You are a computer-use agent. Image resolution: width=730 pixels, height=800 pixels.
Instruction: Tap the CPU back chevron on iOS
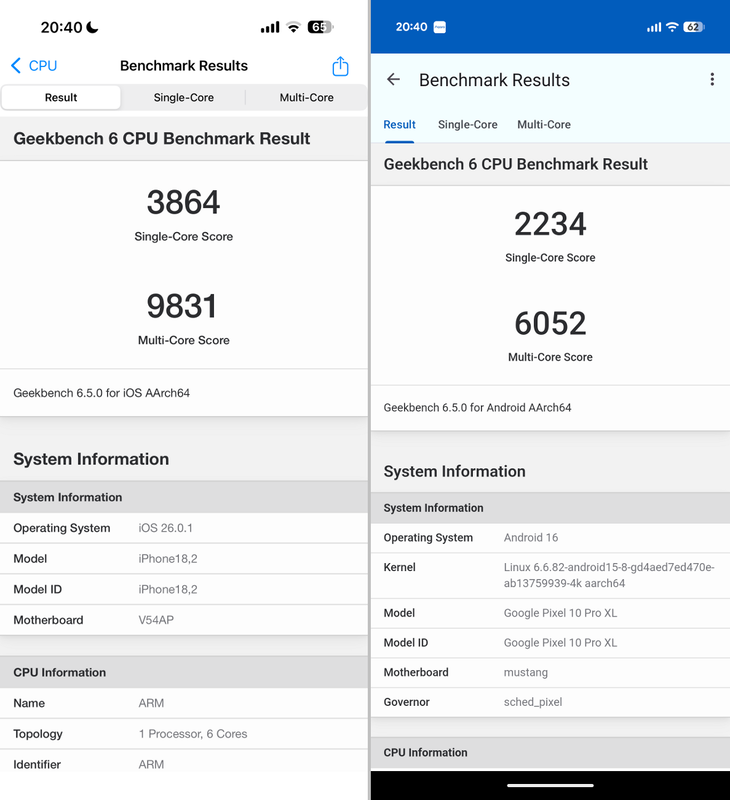point(16,66)
